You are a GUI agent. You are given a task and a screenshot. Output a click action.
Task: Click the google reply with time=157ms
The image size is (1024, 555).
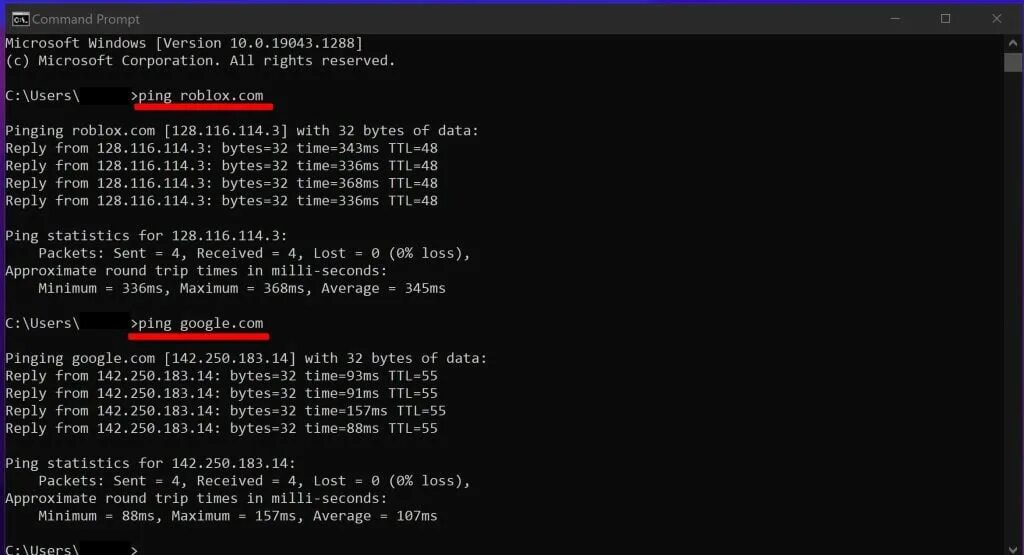(x=225, y=411)
